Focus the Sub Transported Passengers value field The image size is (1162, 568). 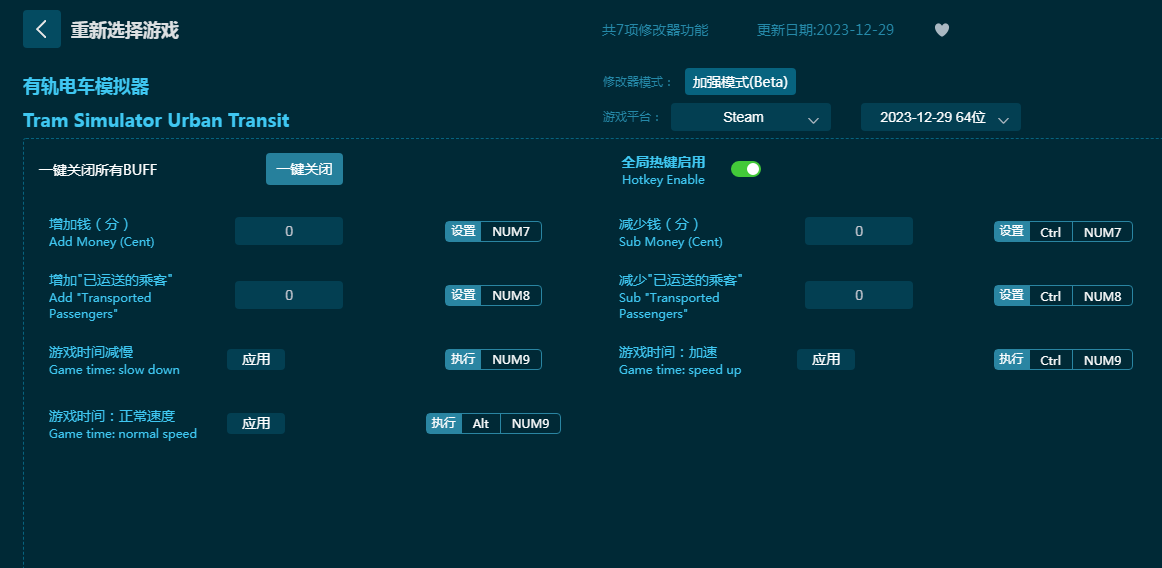click(858, 295)
